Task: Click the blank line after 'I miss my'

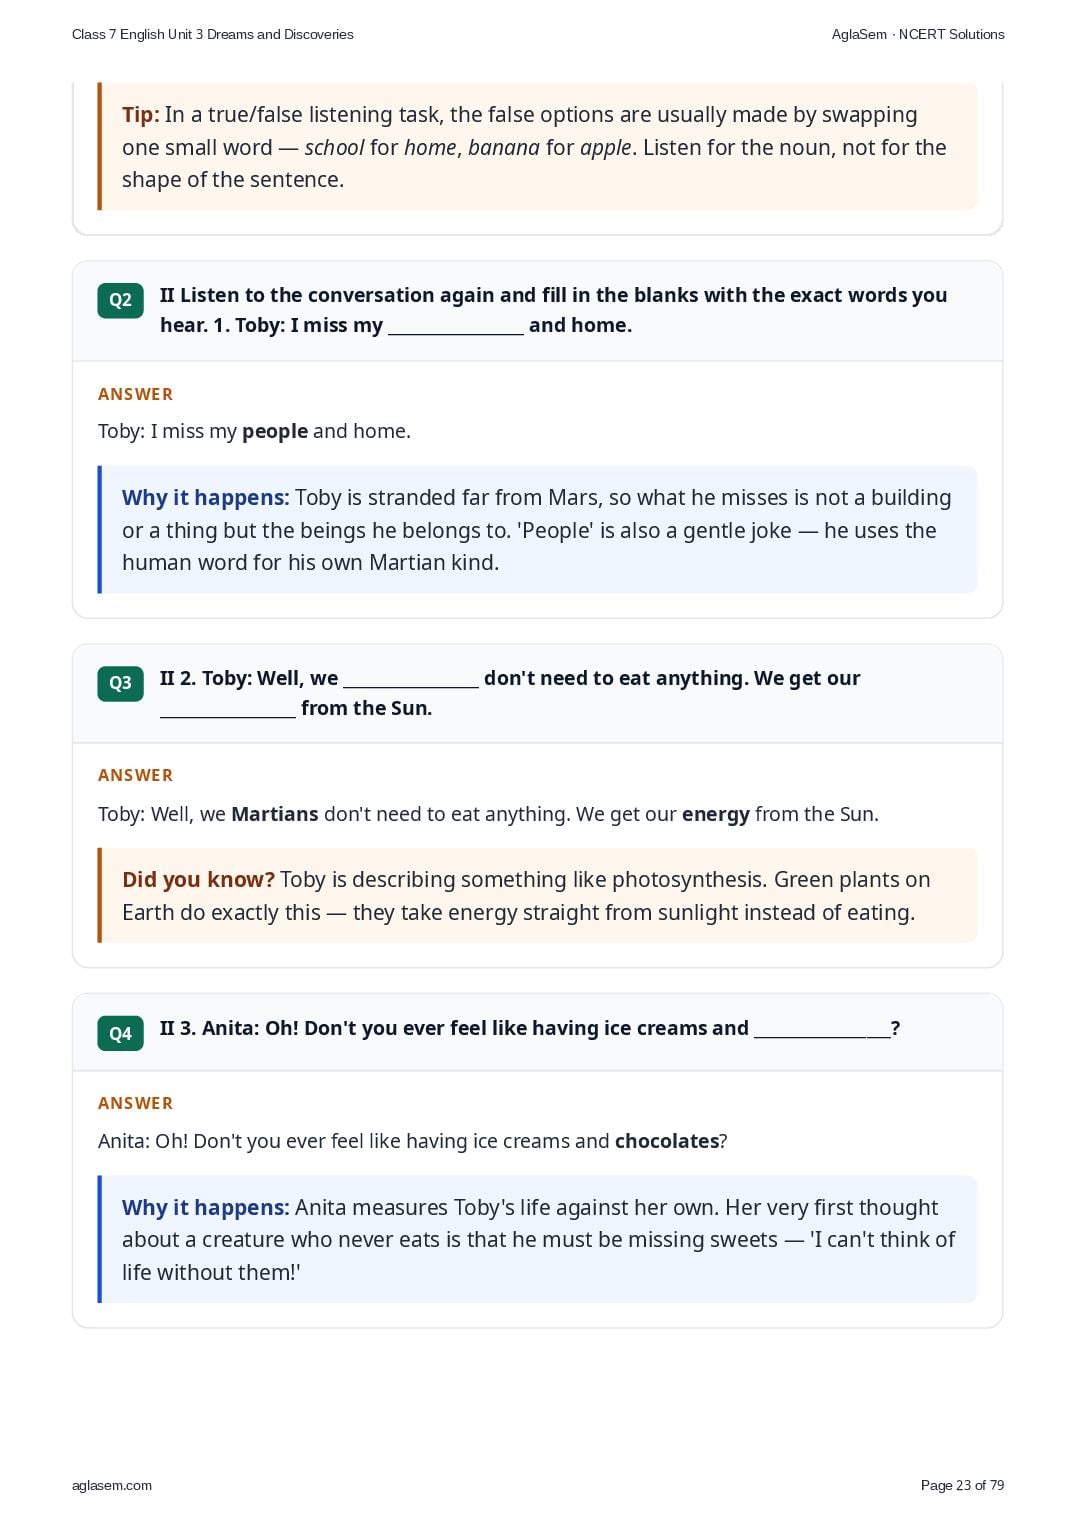Action: tap(456, 327)
